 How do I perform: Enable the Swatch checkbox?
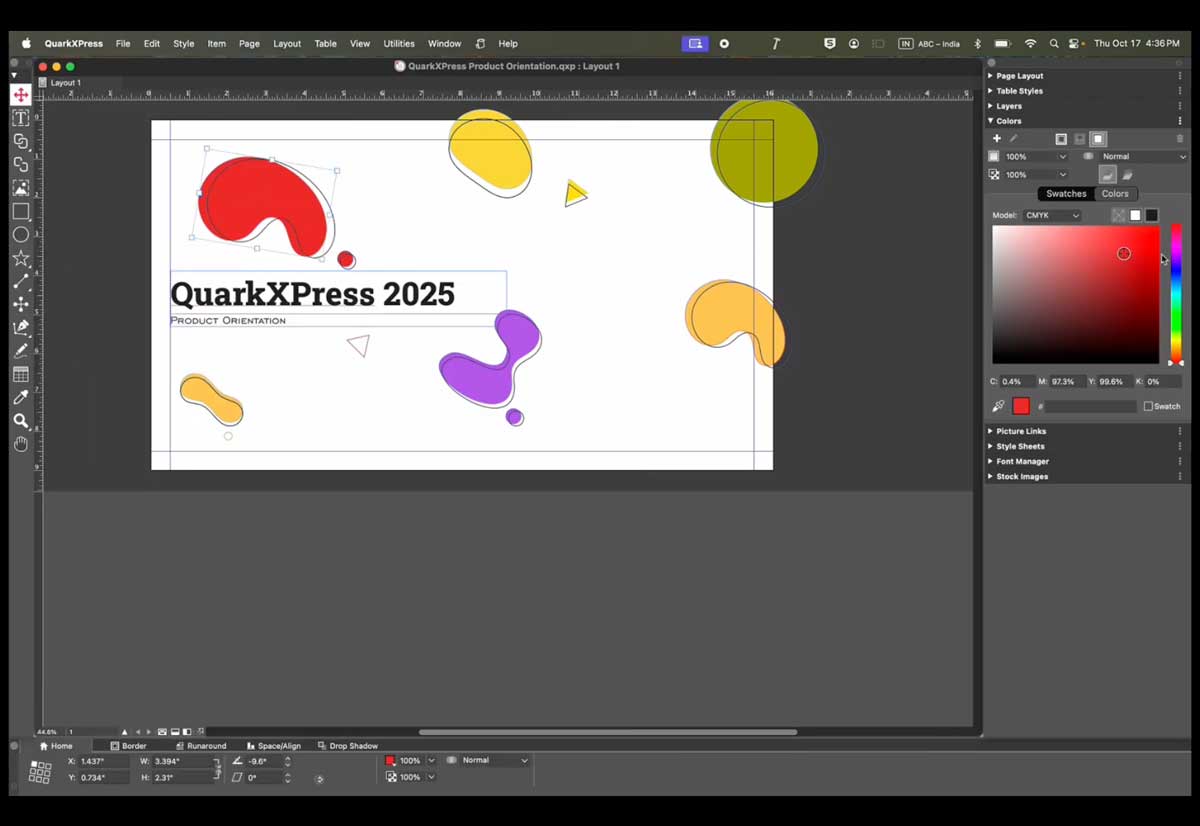(1148, 406)
